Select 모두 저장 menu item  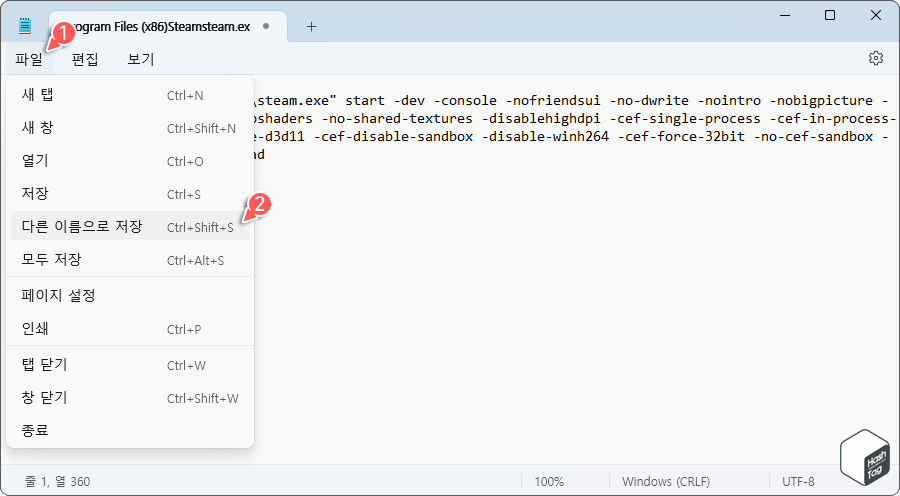click(130, 259)
